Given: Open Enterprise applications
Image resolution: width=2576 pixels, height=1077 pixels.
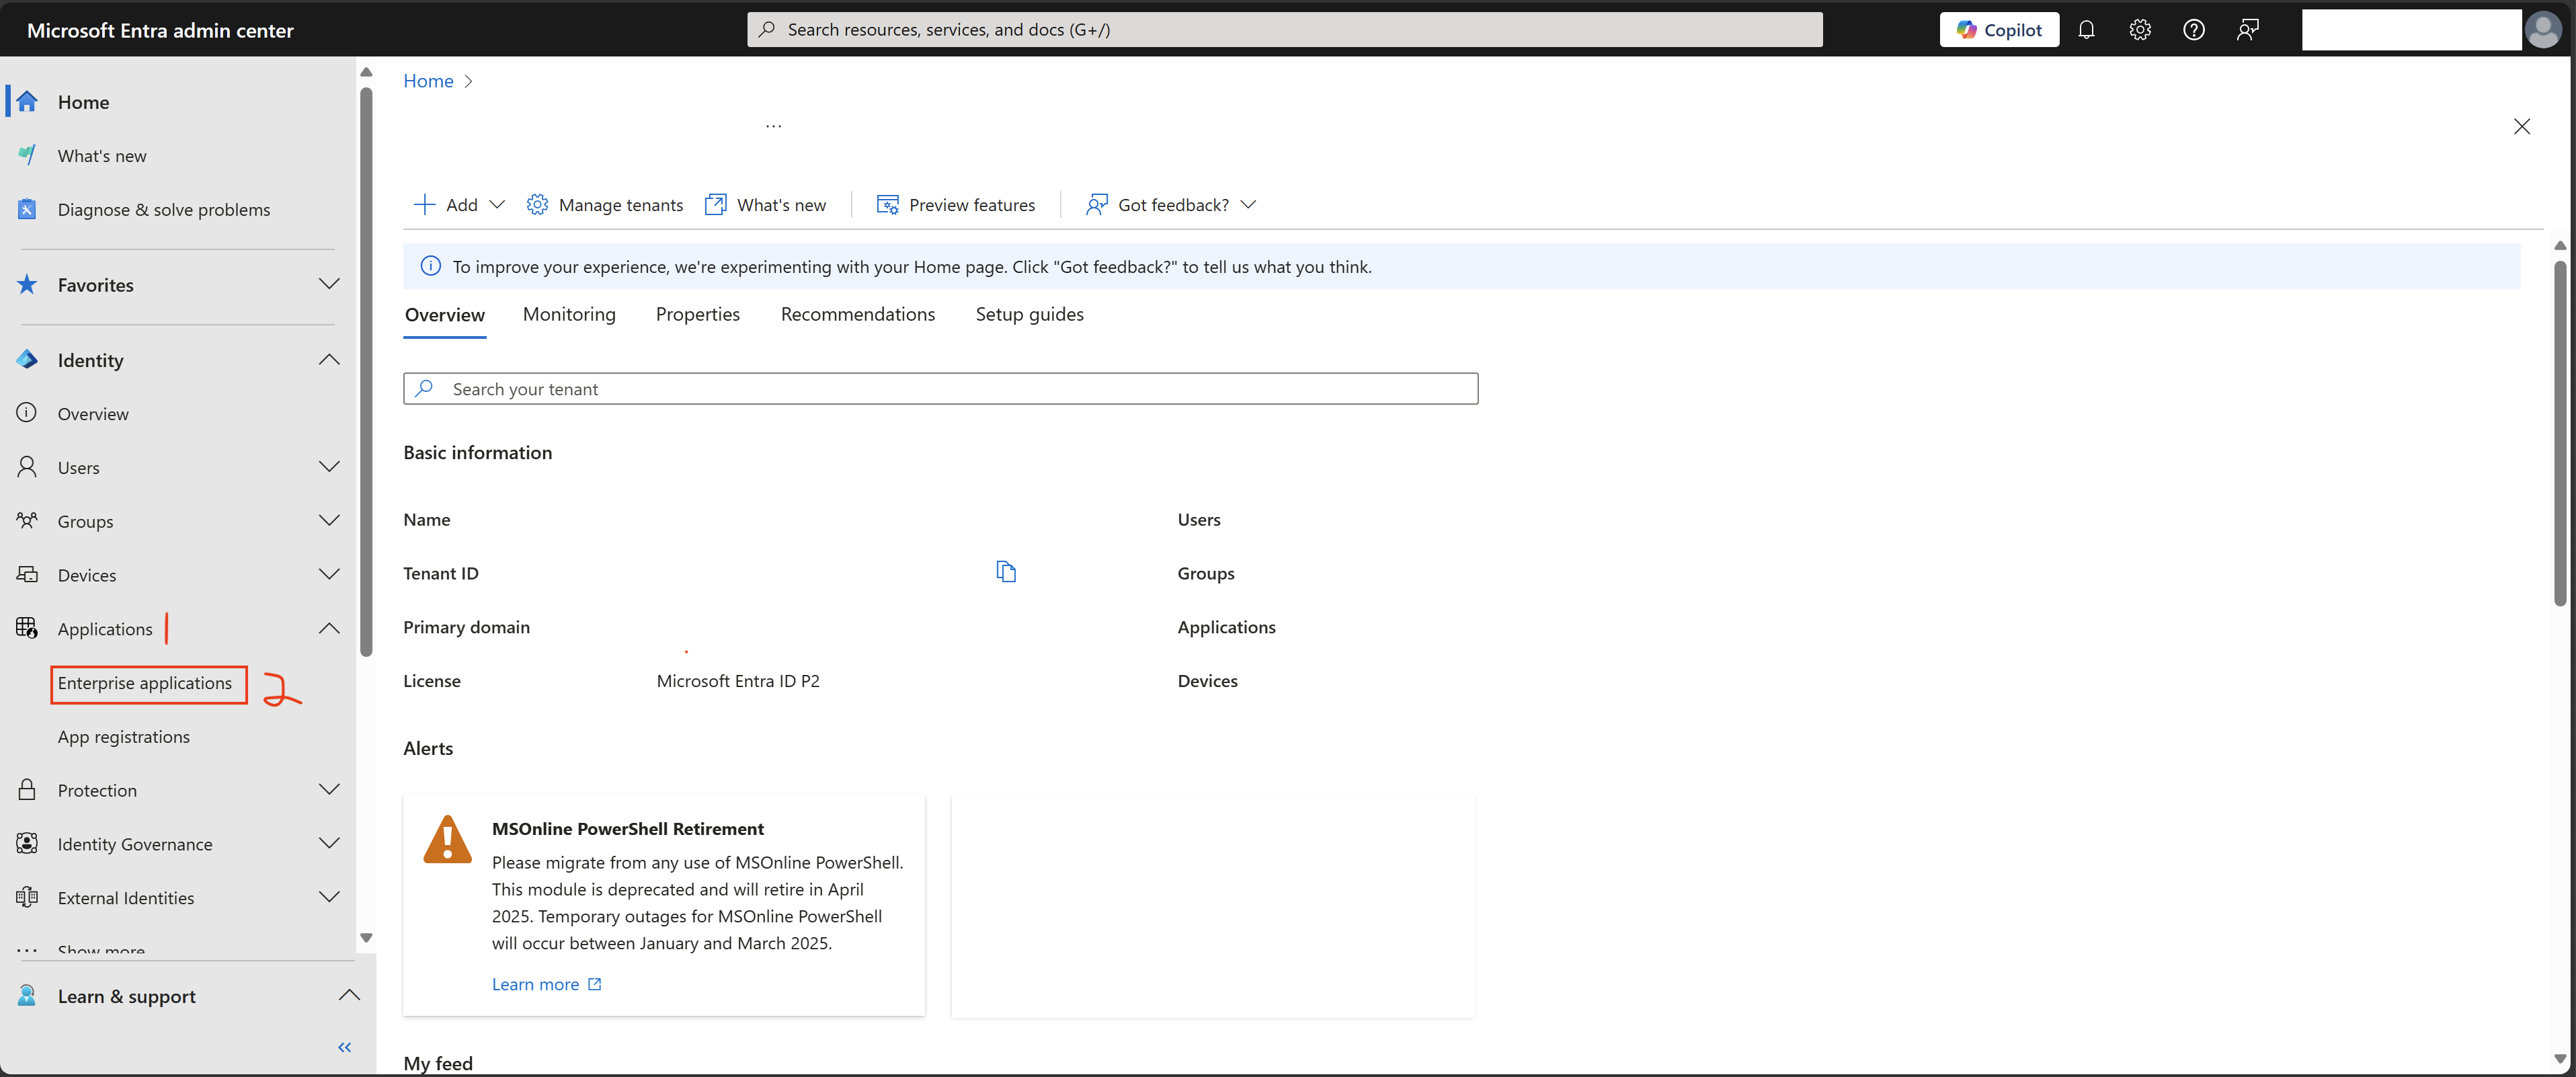Looking at the screenshot, I should [145, 683].
